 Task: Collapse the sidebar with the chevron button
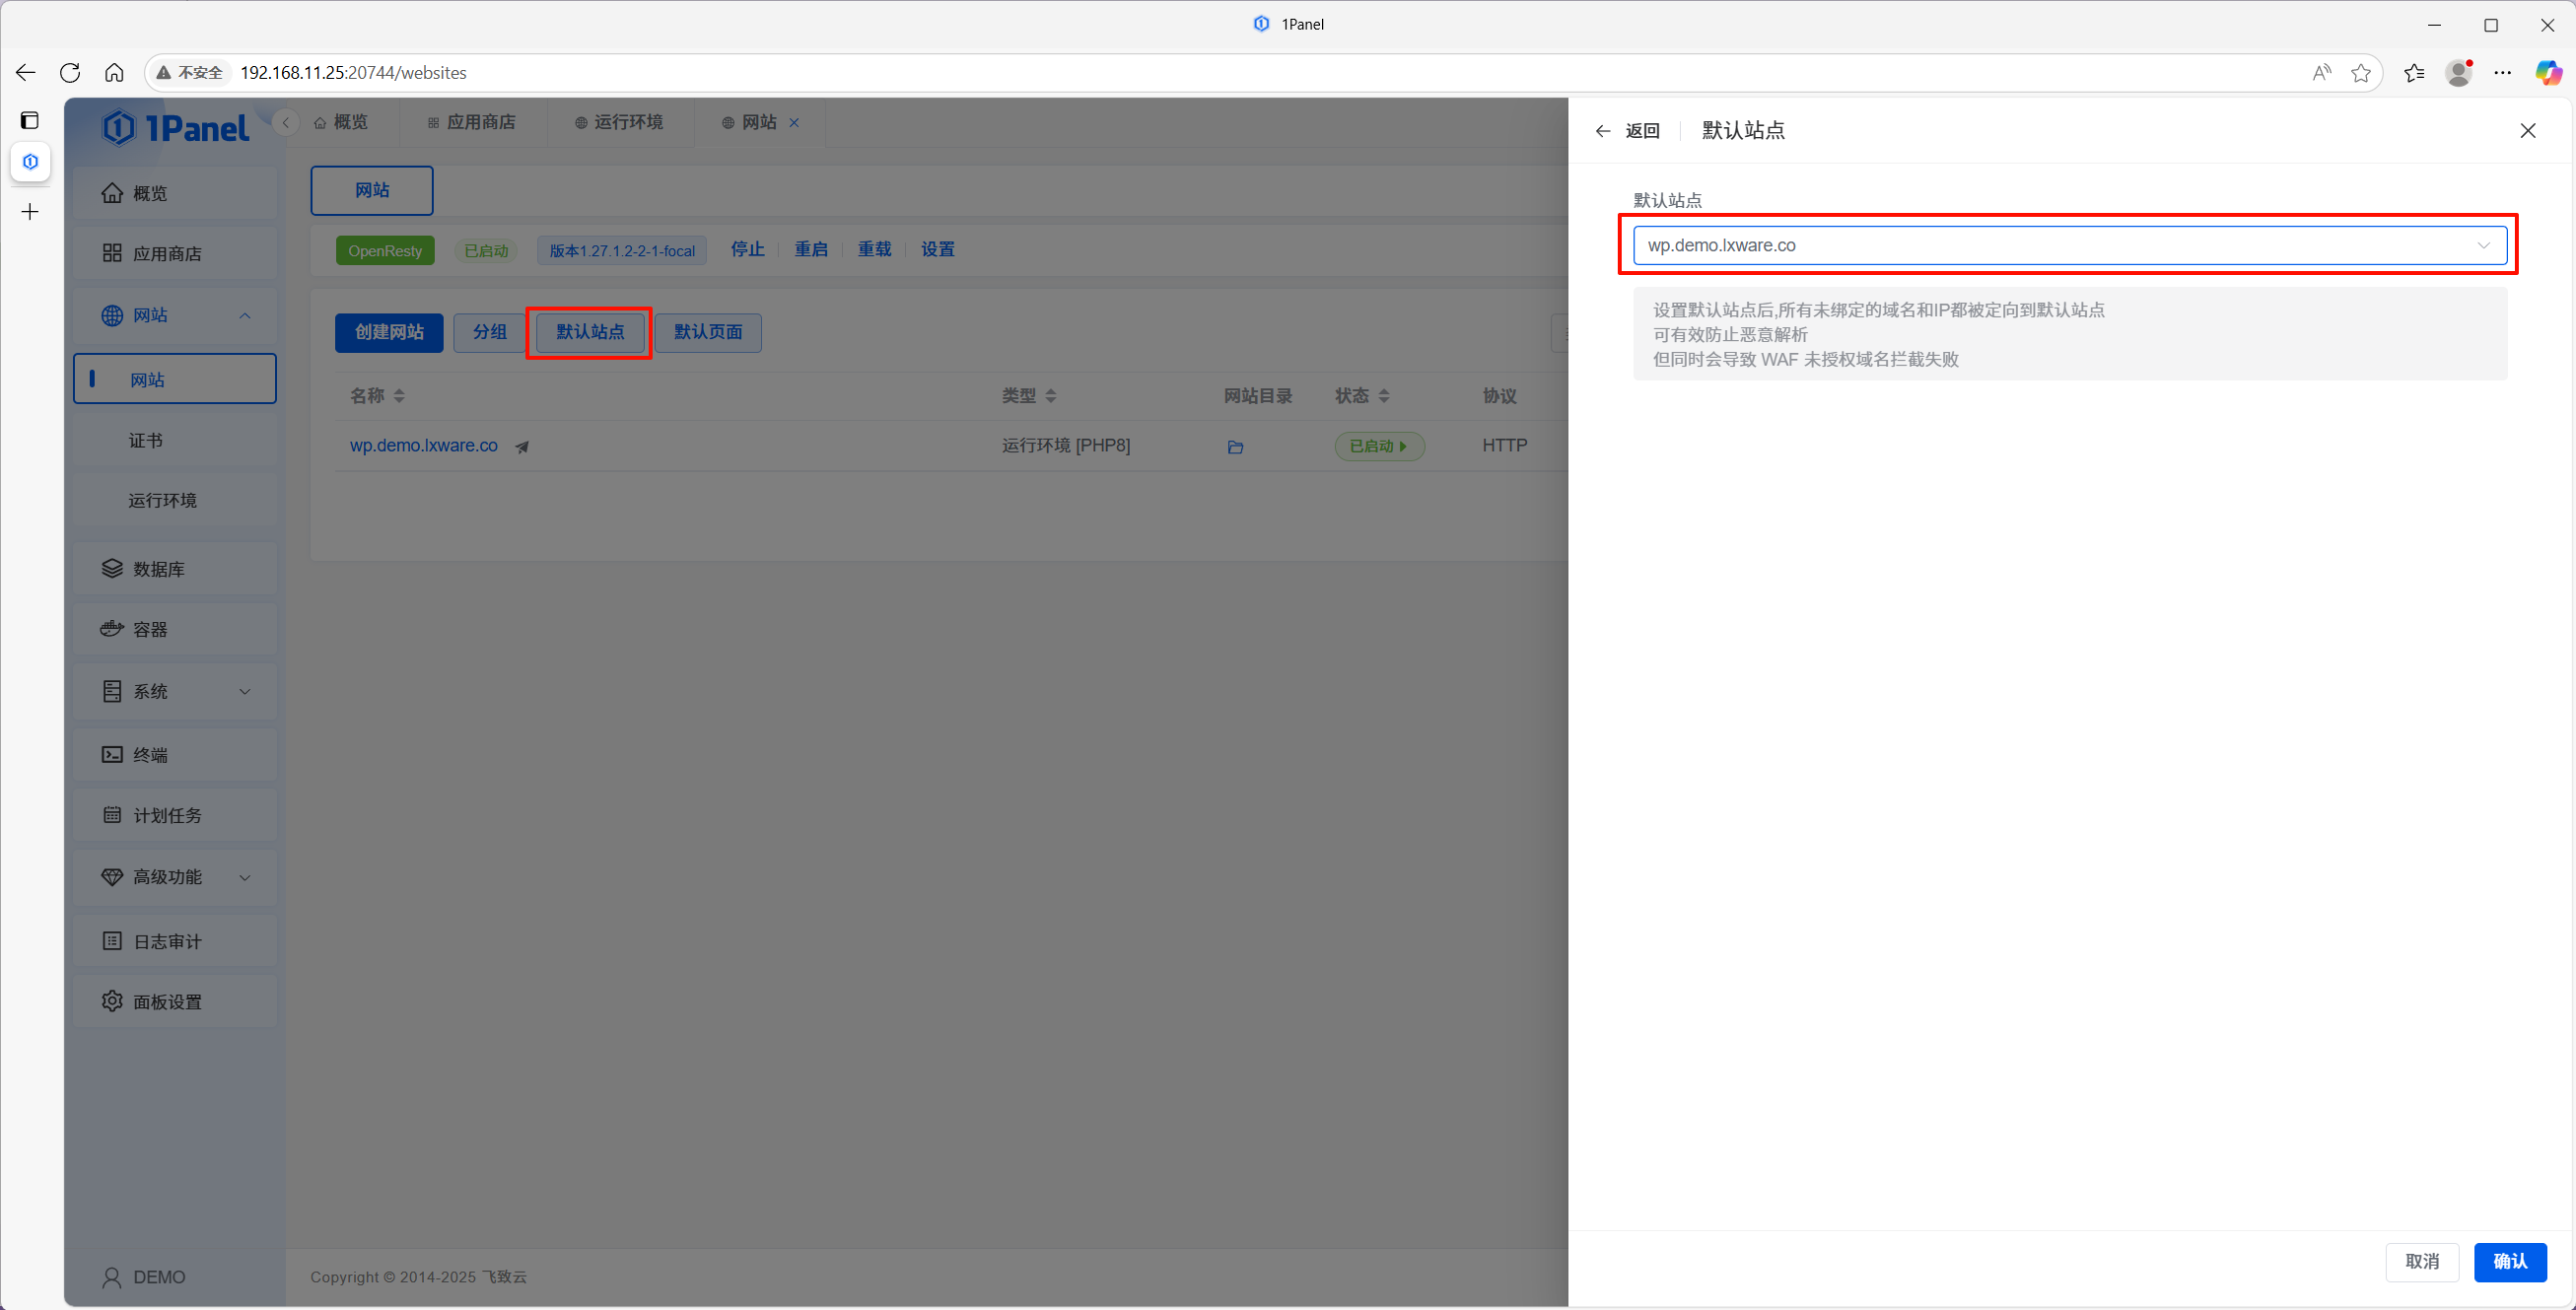click(286, 122)
